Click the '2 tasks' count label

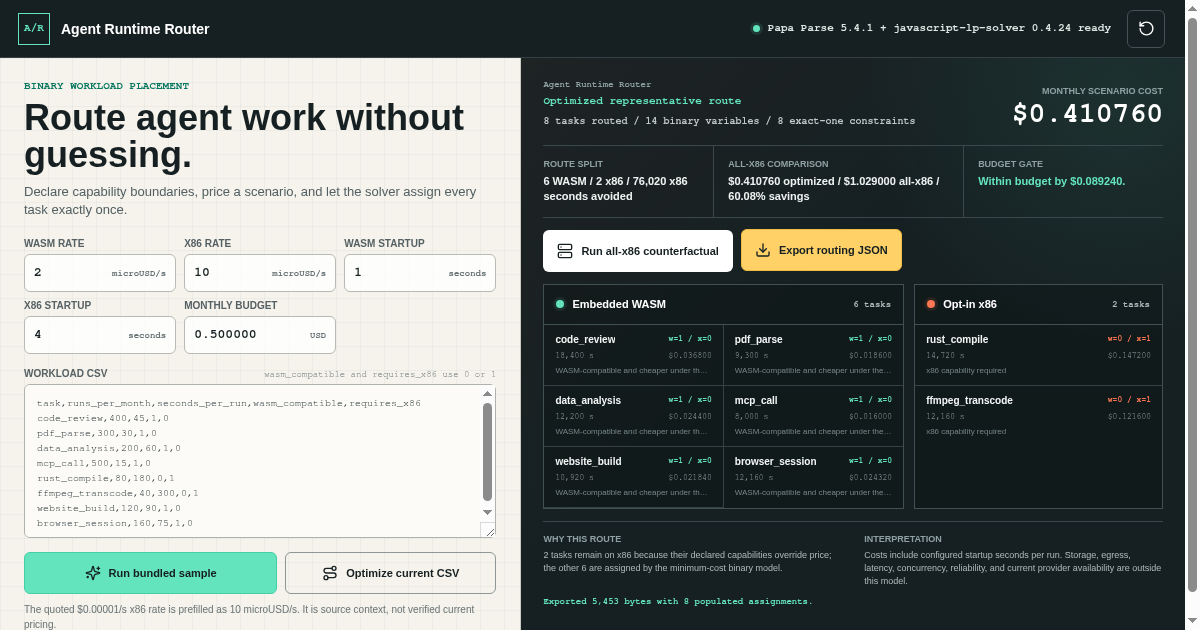tap(1131, 304)
